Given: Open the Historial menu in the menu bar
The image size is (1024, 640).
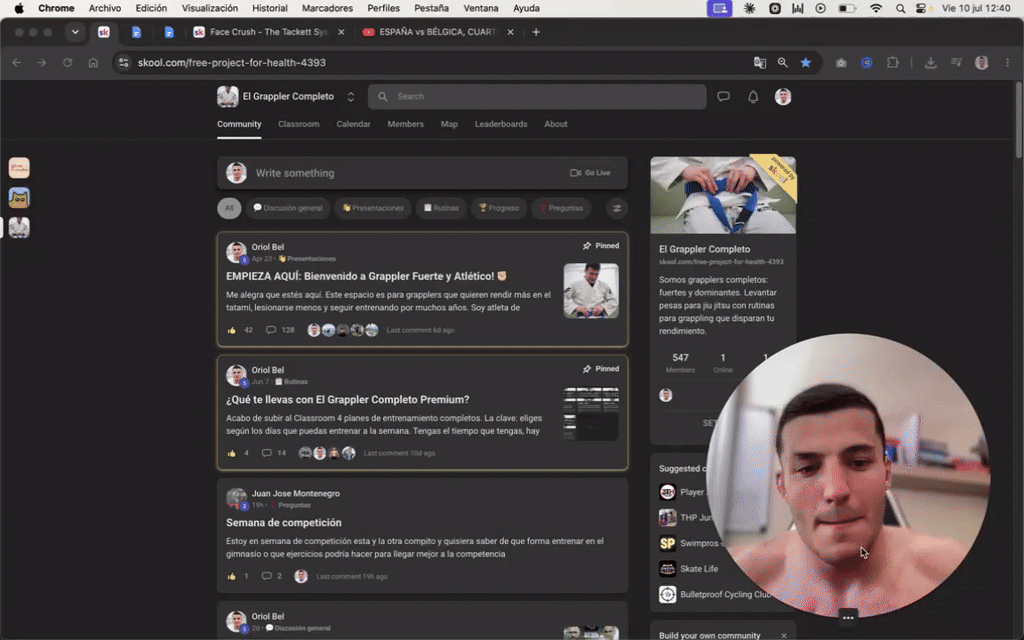Looking at the screenshot, I should pos(270,8).
